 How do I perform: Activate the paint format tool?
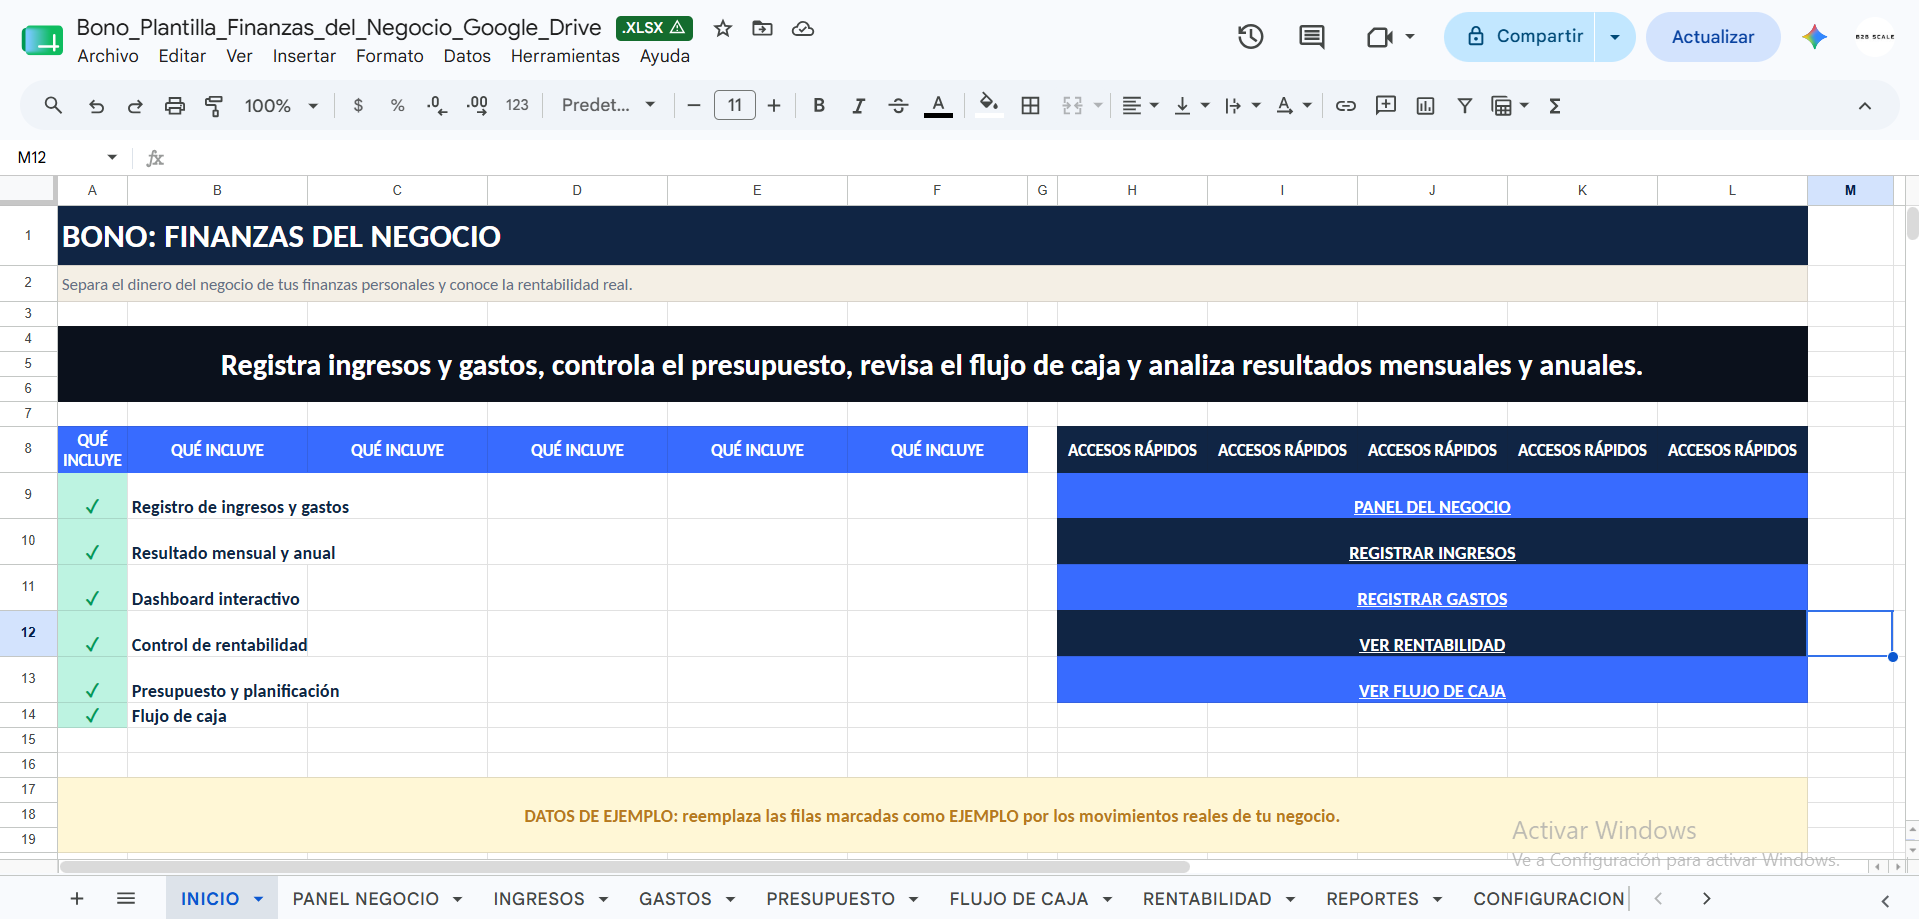click(214, 105)
